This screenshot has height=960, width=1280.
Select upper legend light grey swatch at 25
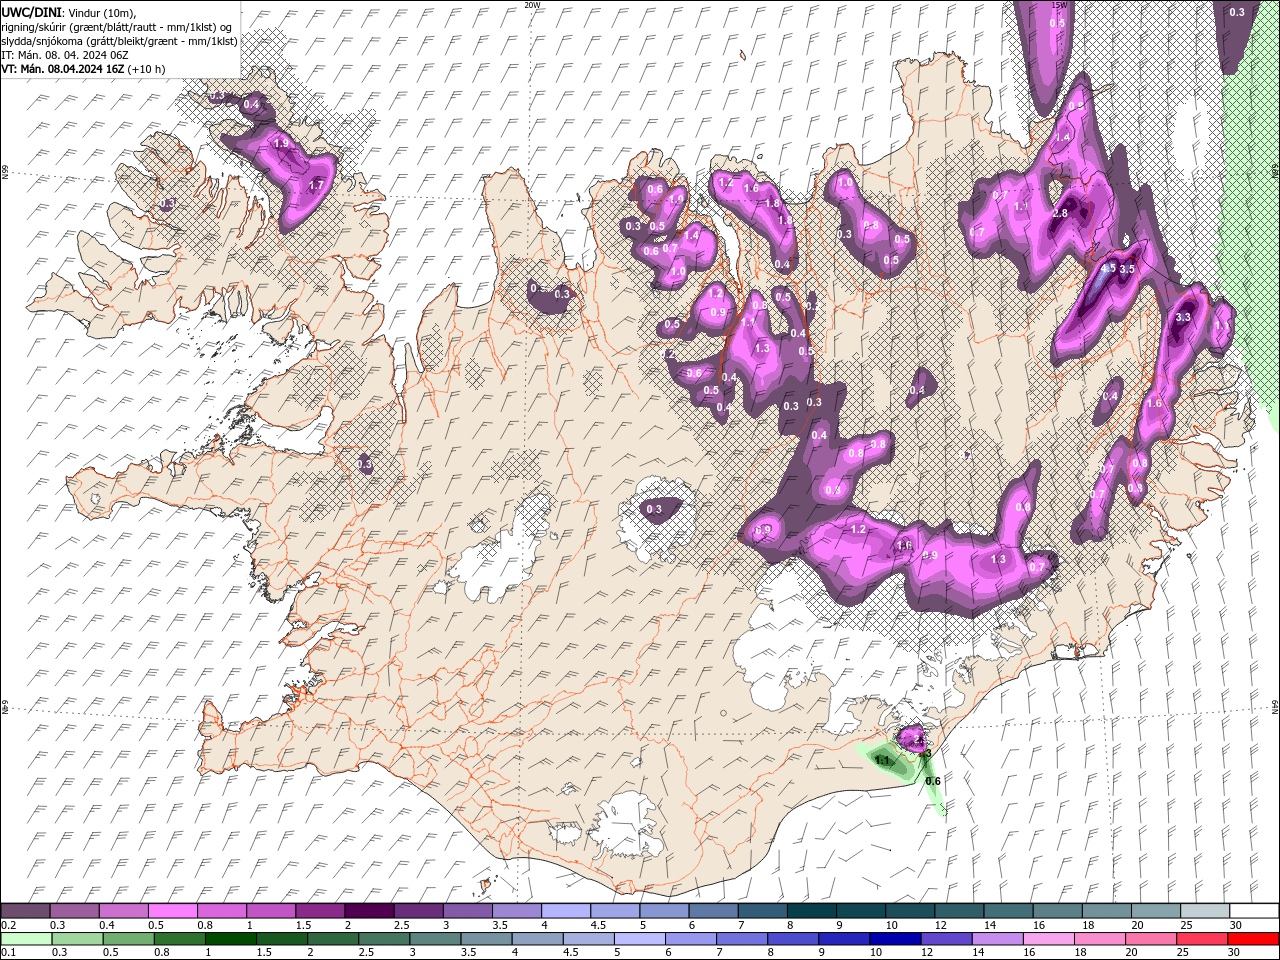click(x=1204, y=911)
